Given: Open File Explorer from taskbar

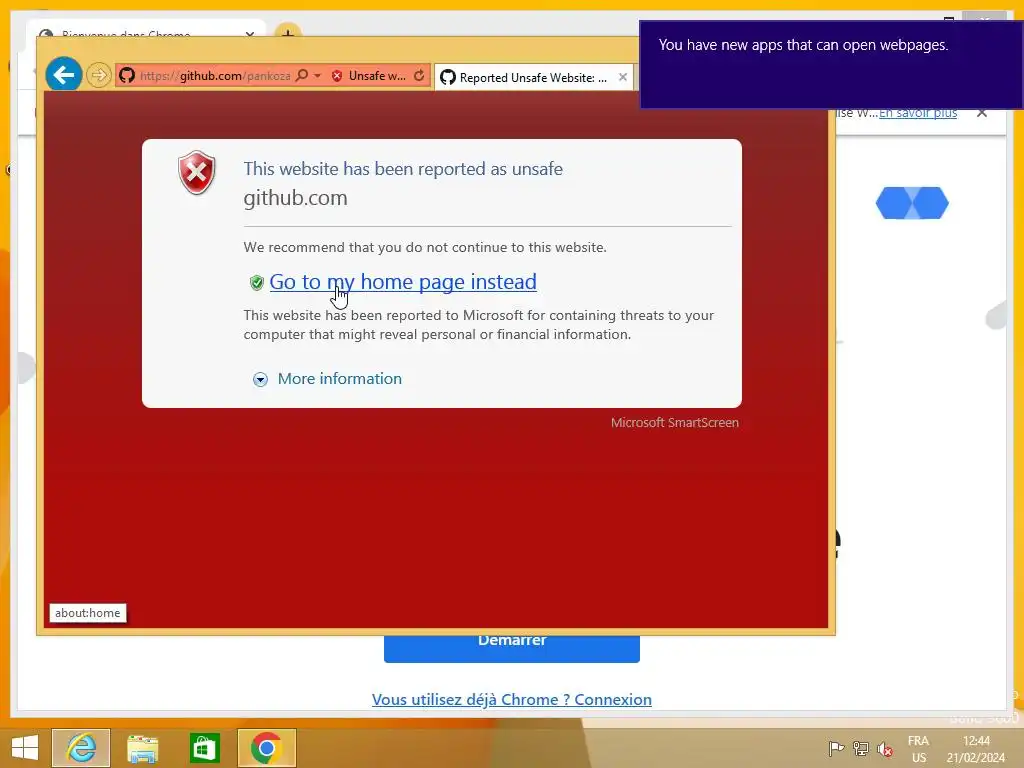Looking at the screenshot, I should pyautogui.click(x=142, y=748).
